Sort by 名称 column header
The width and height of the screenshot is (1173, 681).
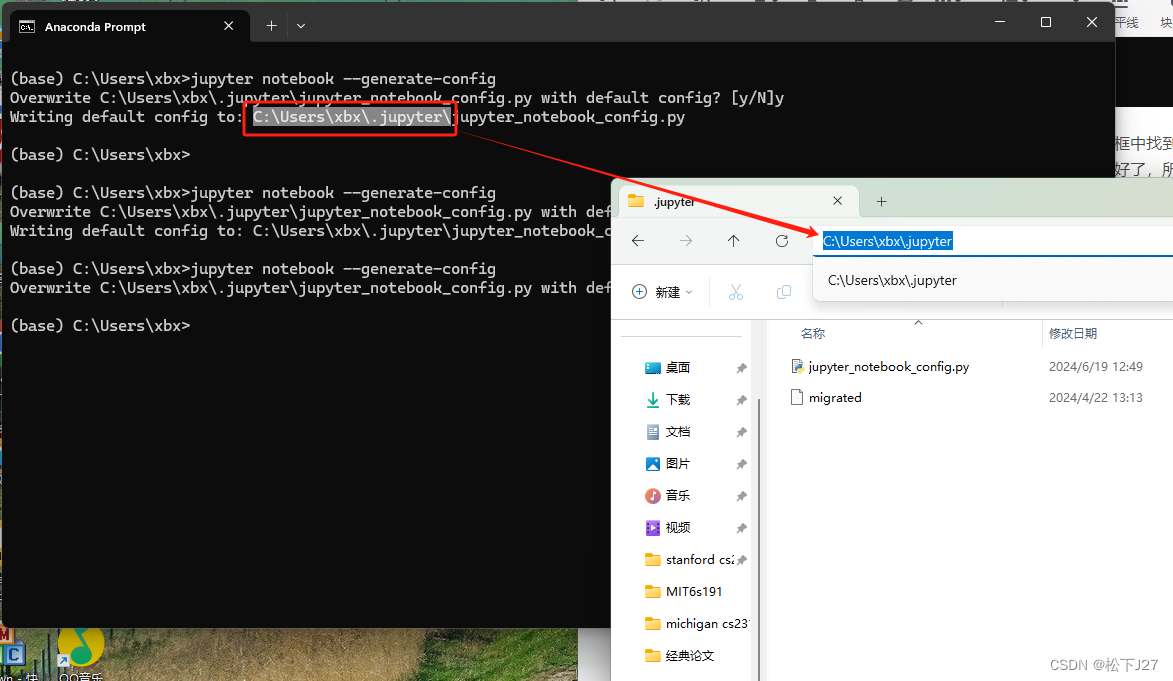(813, 334)
